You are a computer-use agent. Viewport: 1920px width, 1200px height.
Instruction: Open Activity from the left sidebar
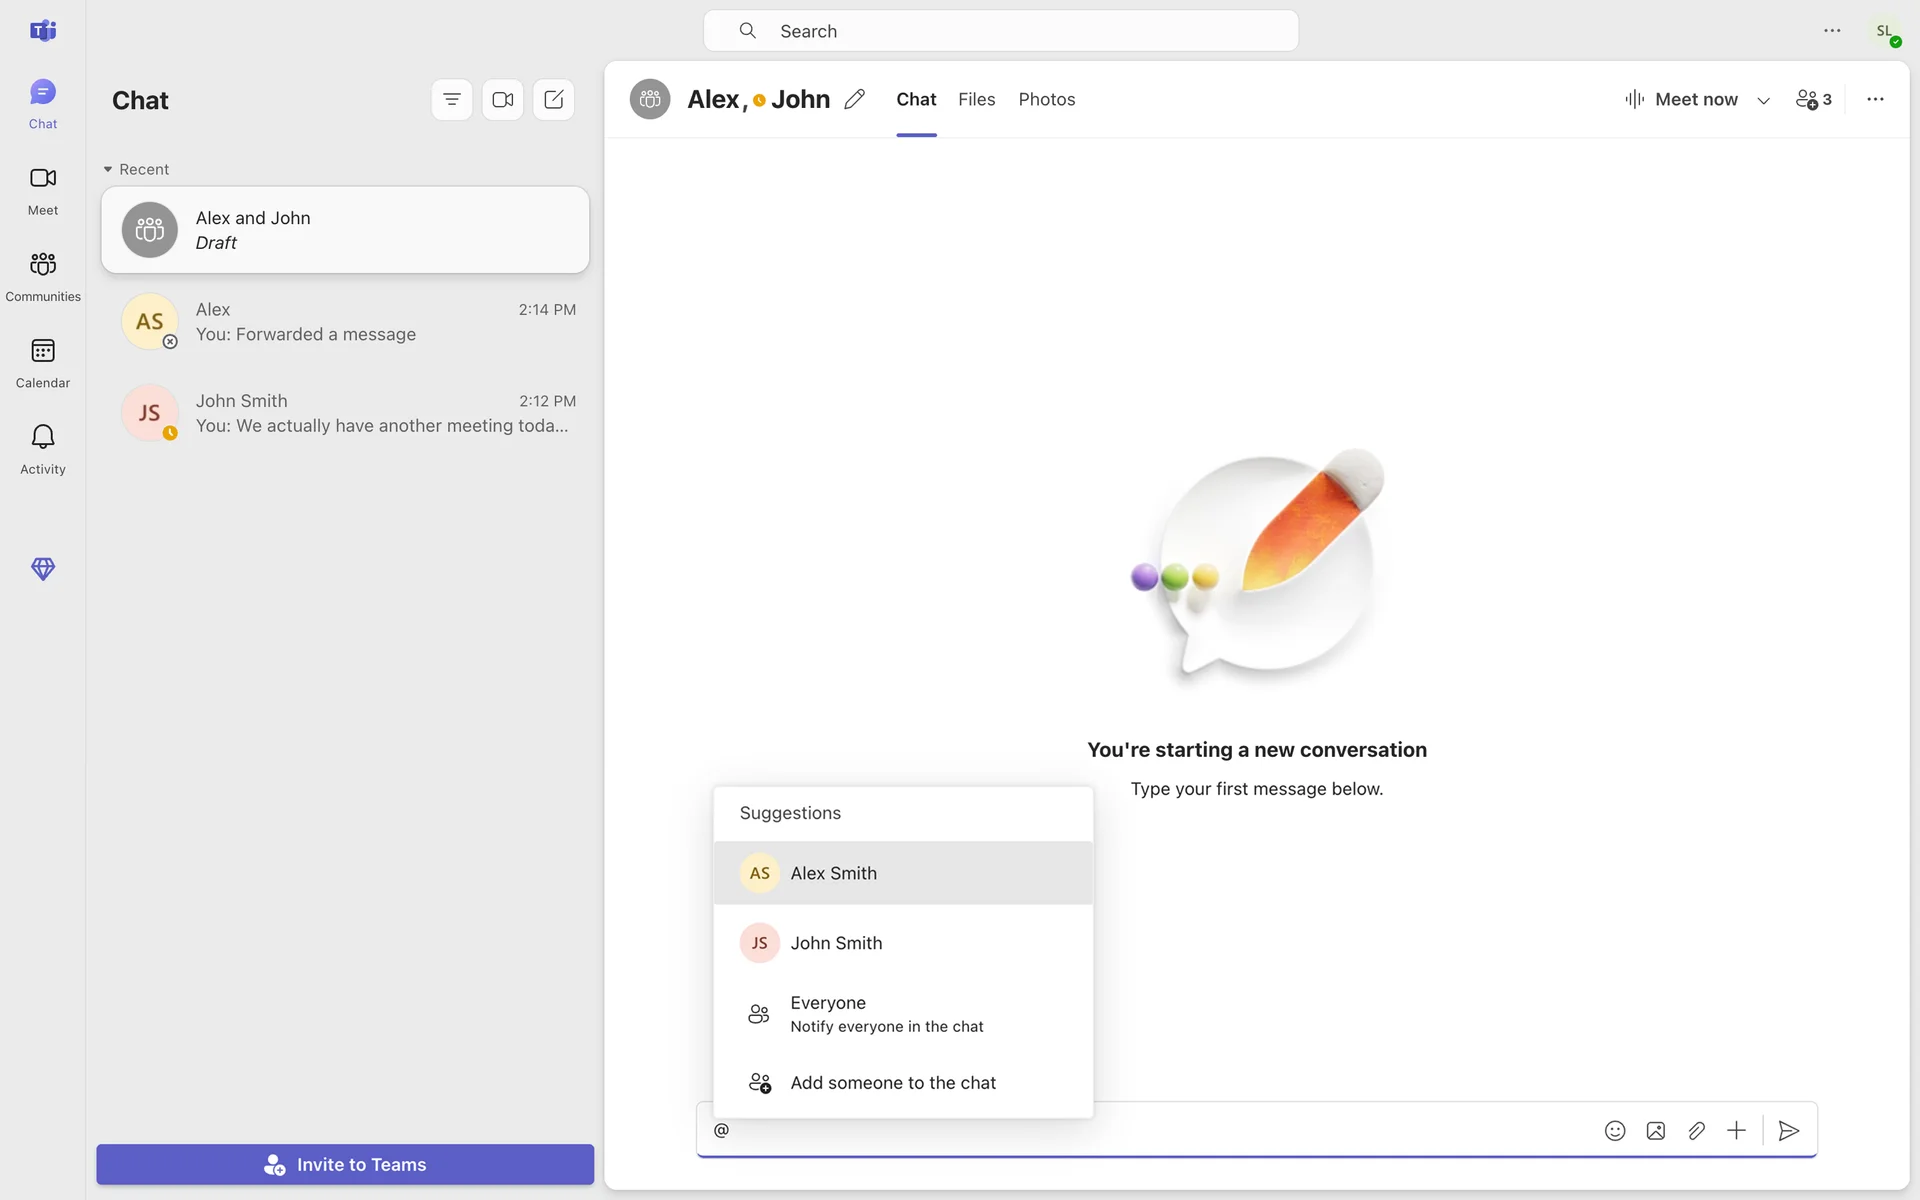(42, 448)
